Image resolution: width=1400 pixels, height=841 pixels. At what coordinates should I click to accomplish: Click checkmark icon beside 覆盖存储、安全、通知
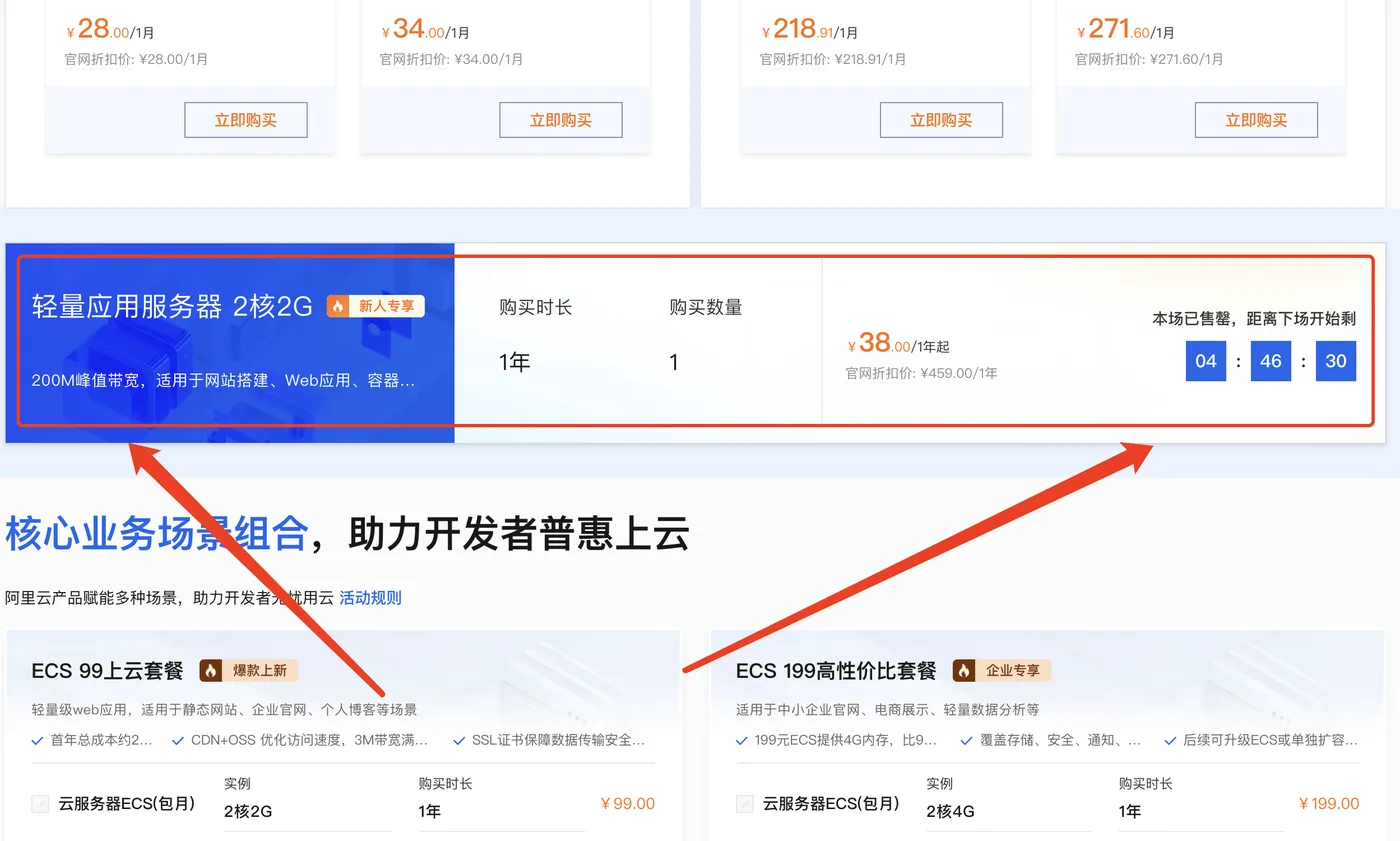pyautogui.click(x=966, y=741)
